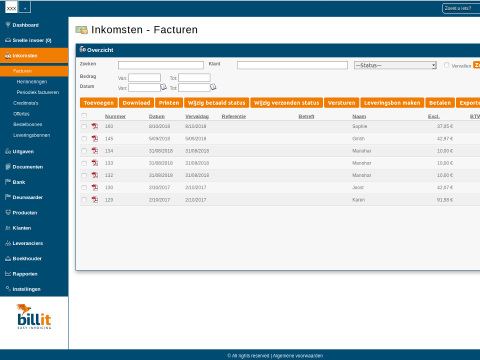Screen dimensions: 480x360
Task: Open Leveringsbonnen in the sidebar
Action: [31, 135]
